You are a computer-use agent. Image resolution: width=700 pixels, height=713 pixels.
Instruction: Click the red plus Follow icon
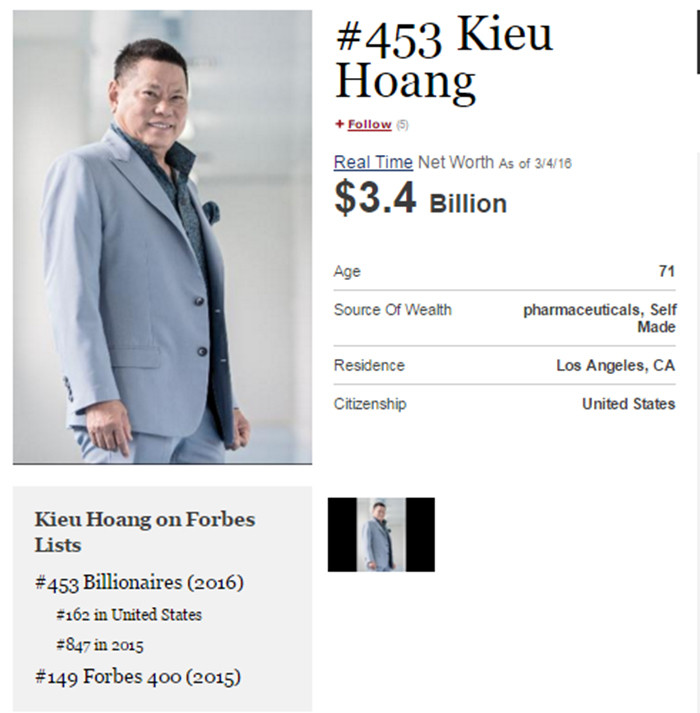click(339, 124)
